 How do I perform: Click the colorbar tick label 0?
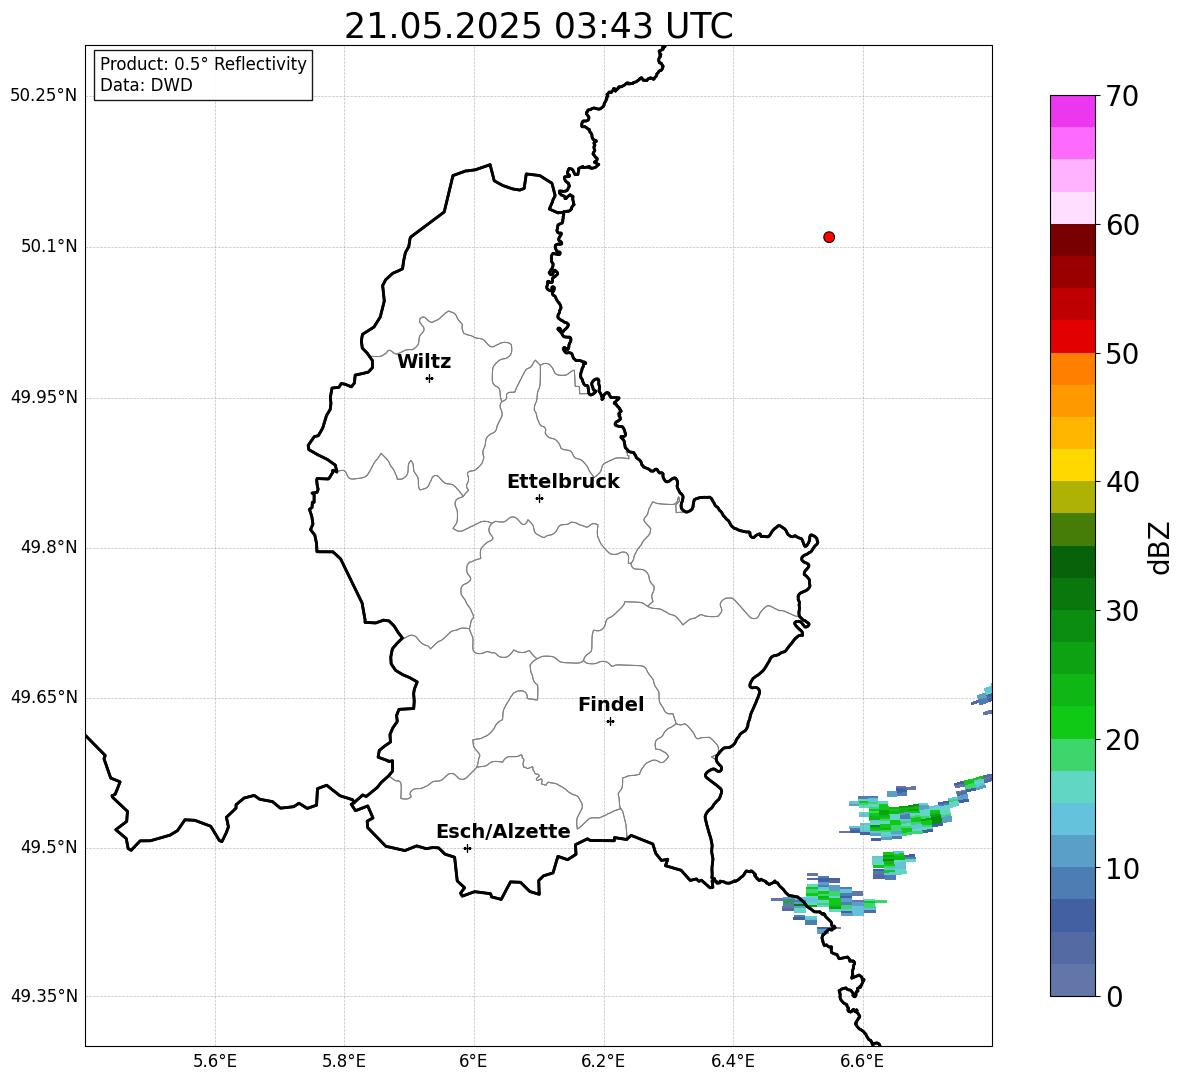(x=1114, y=997)
